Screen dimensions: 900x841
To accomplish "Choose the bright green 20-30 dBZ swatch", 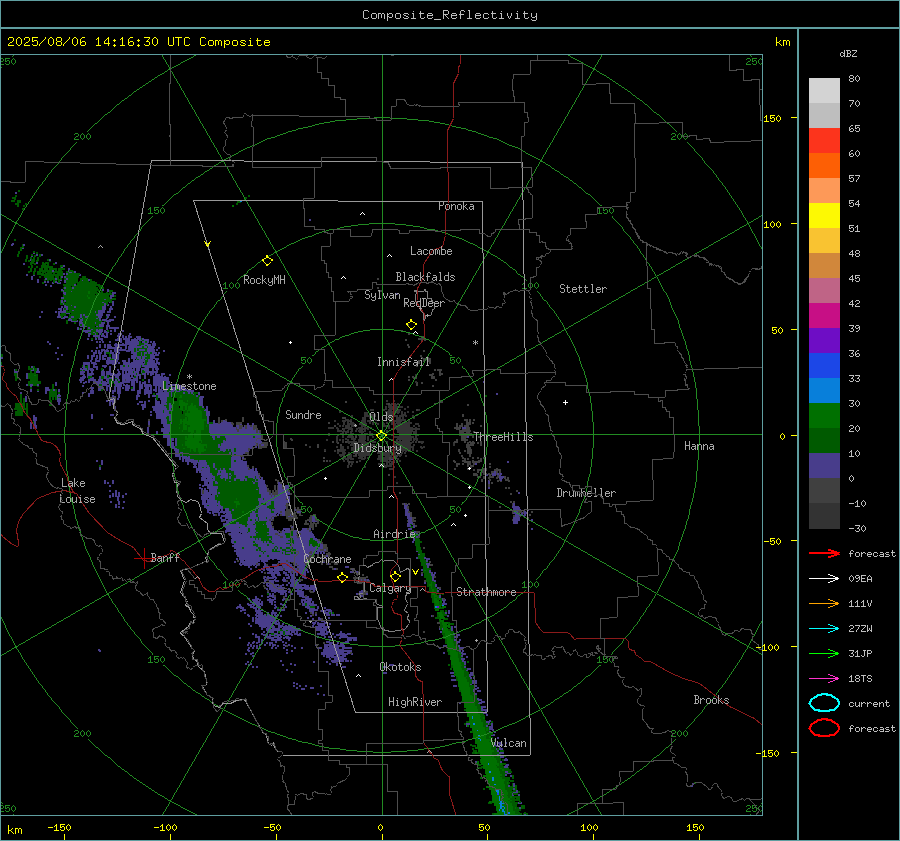I will pos(824,415).
